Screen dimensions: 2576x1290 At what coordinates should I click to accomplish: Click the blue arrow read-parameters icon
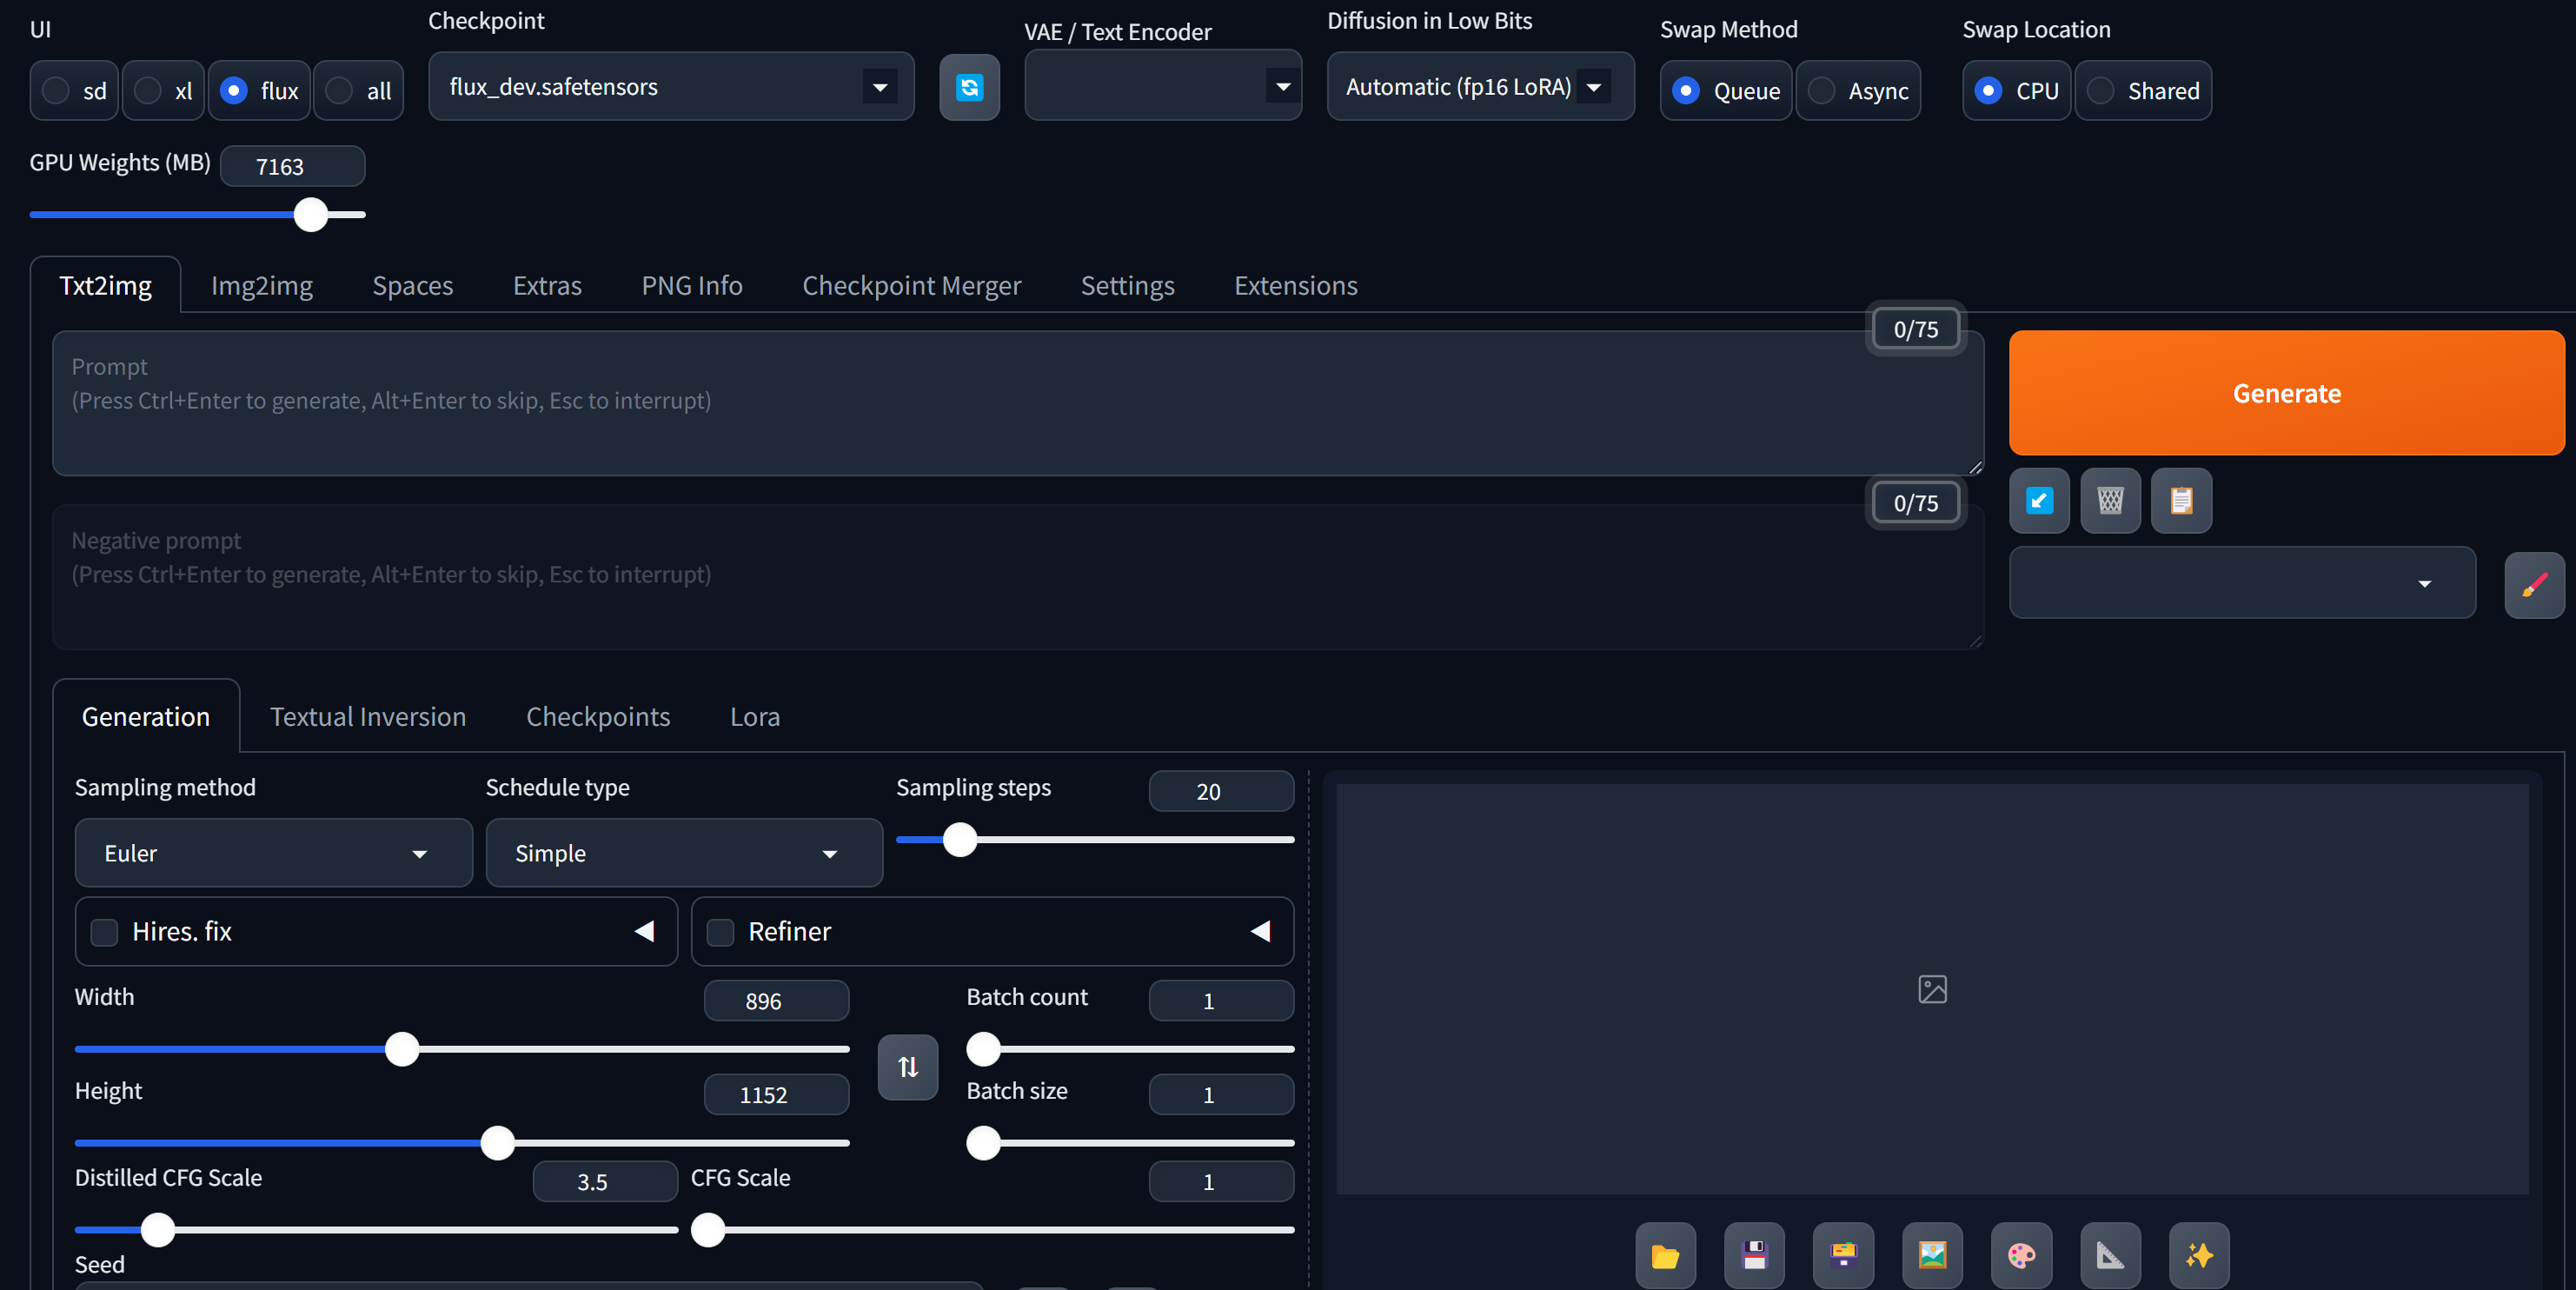click(x=2038, y=500)
